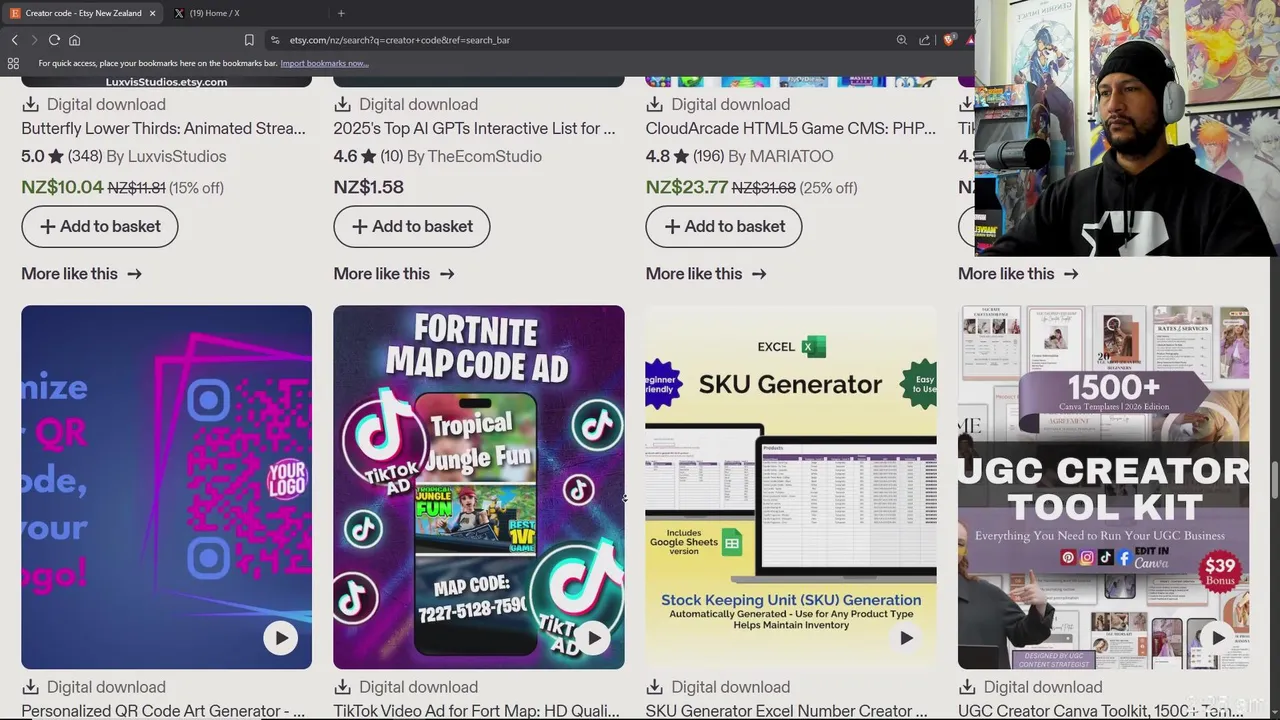Go back to the previous page
Screen dimensions: 1280x720
point(15,40)
